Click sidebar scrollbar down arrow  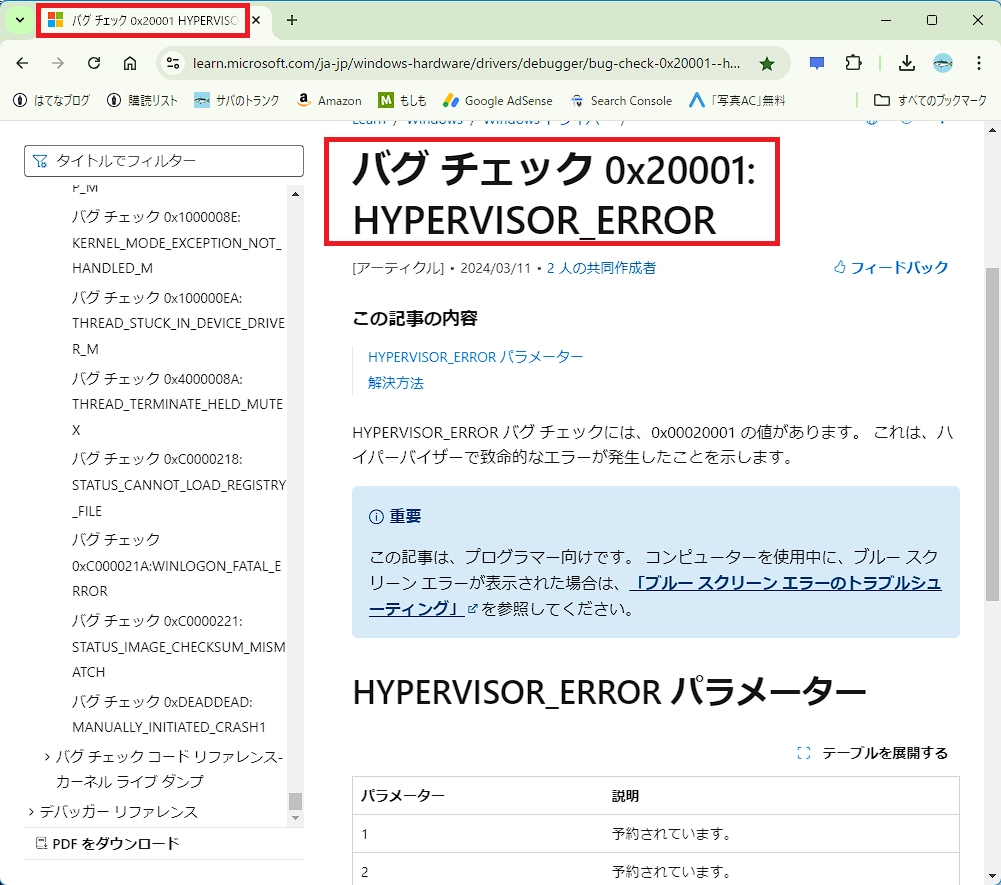tap(295, 818)
